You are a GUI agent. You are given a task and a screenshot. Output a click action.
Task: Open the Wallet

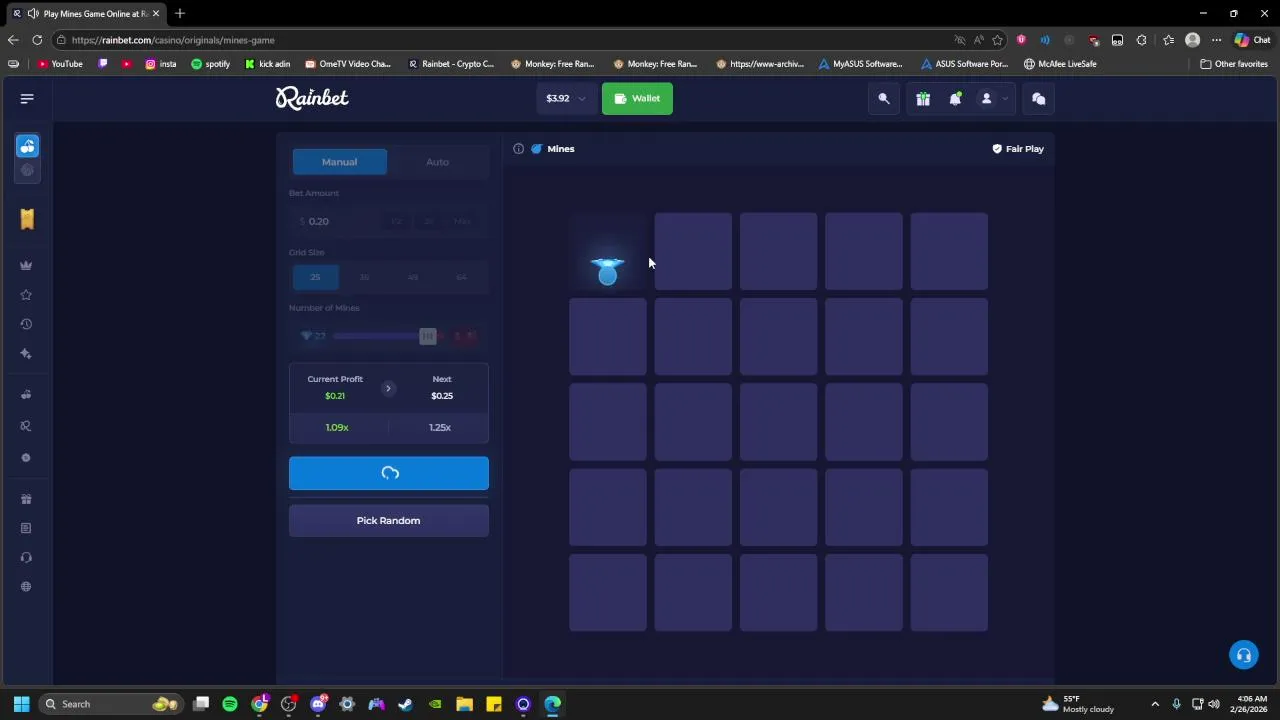637,98
